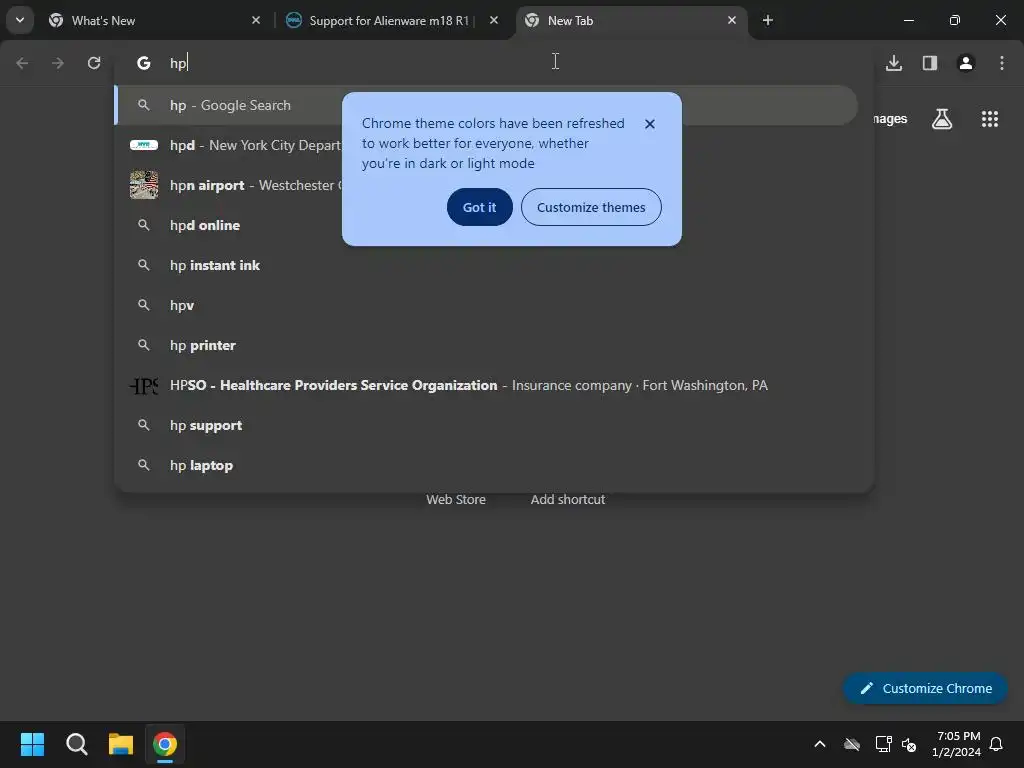Open the Web Store shortcut
The width and height of the screenshot is (1024, 768).
click(456, 500)
